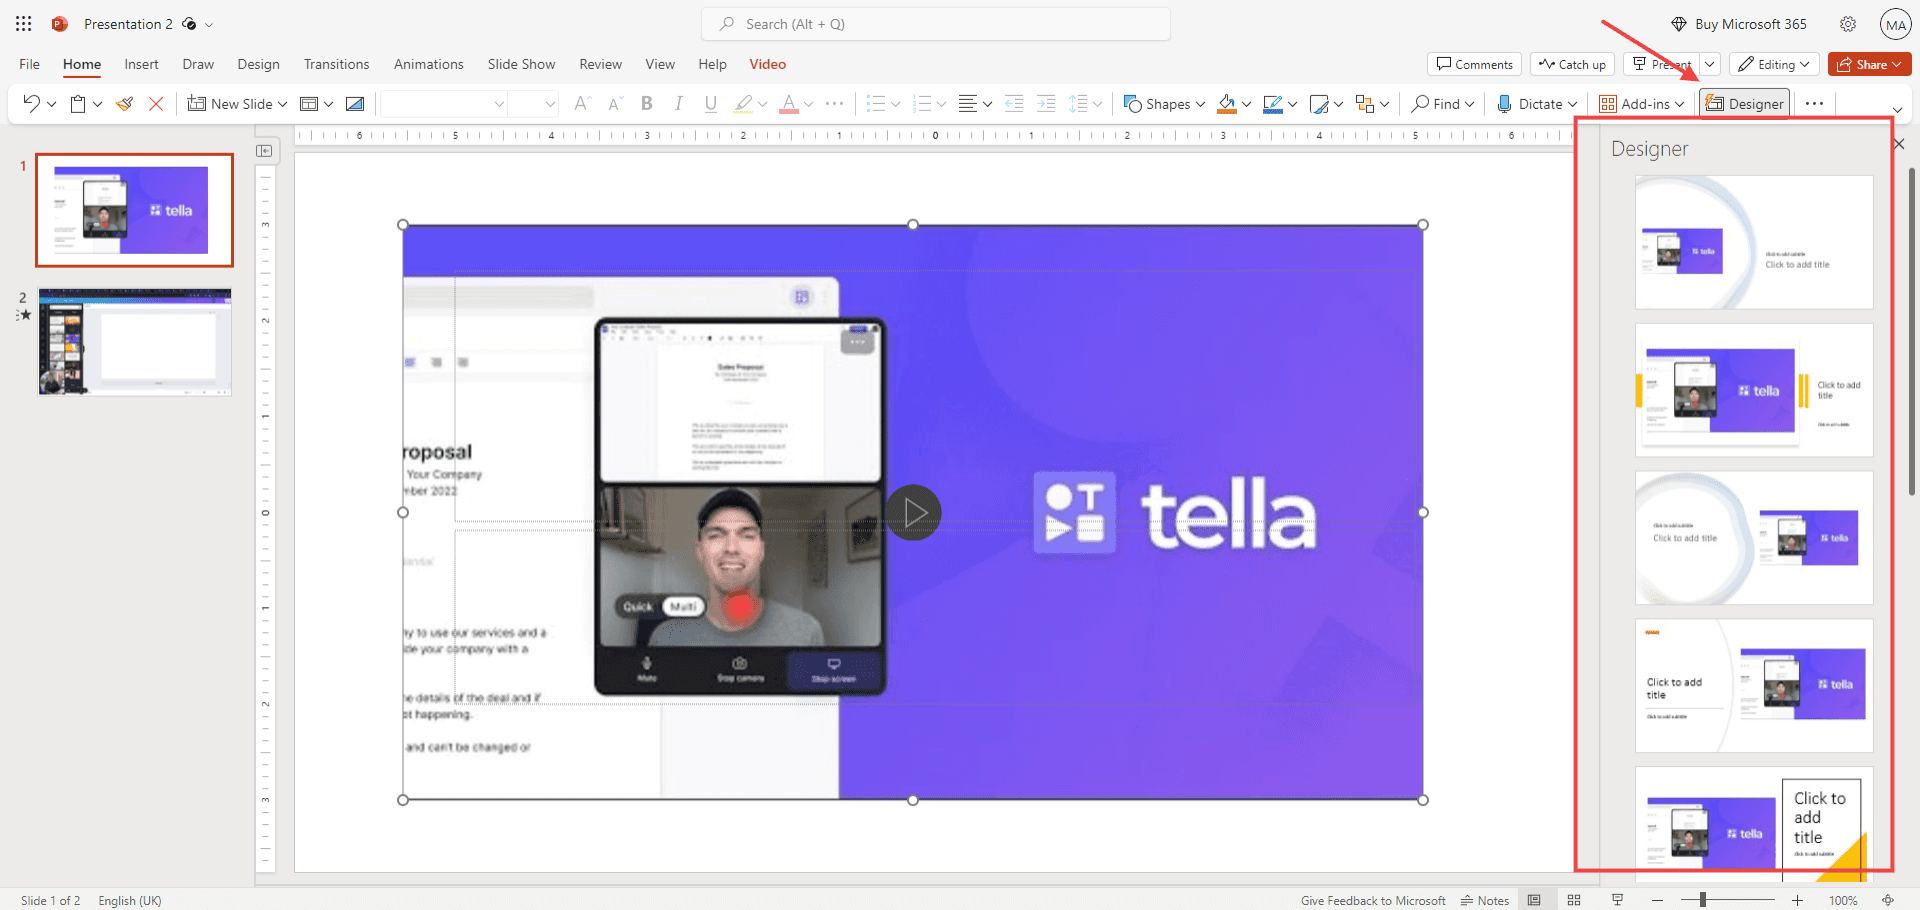1920x910 pixels.
Task: Toggle Notes pane in status bar
Action: (x=1485, y=900)
